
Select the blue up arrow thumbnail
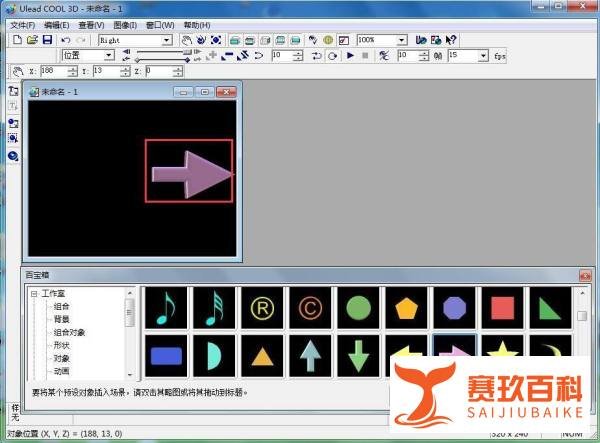[x=310, y=356]
